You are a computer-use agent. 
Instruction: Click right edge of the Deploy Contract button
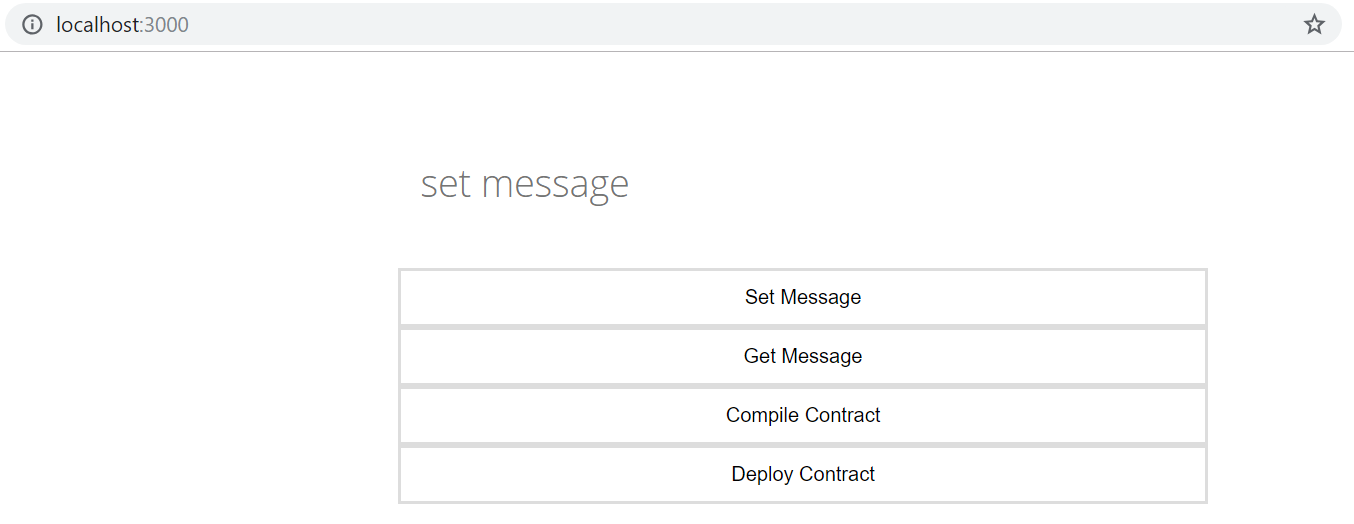click(1195, 474)
